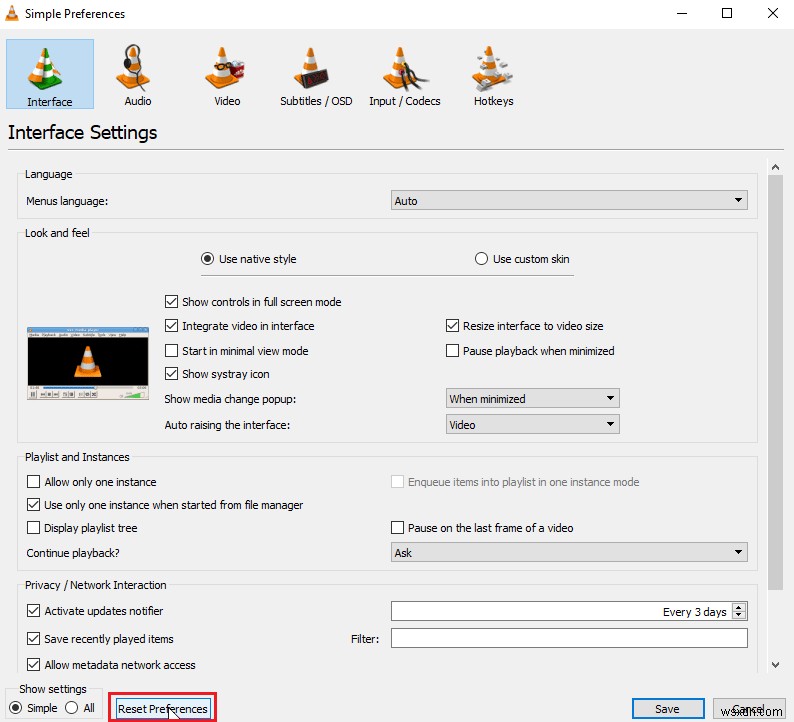Viewport: 794px width, 722px height.
Task: Enable Start in minimal view mode
Action: (236, 350)
